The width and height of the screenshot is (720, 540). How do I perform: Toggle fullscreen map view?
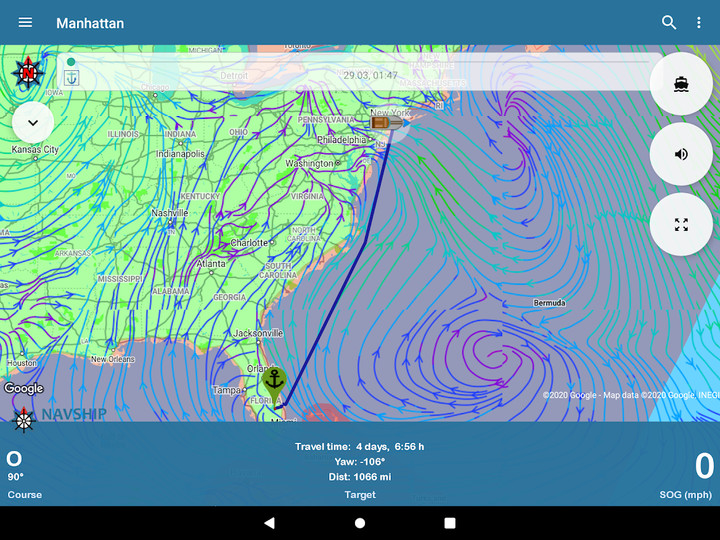click(x=681, y=225)
